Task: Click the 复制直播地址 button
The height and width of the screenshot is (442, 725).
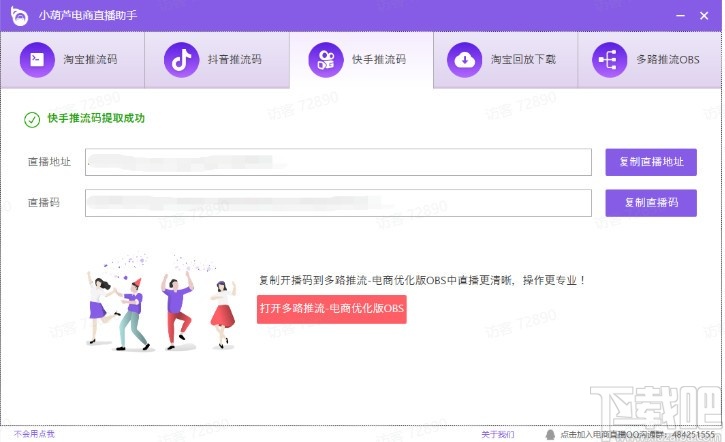Action: point(651,162)
